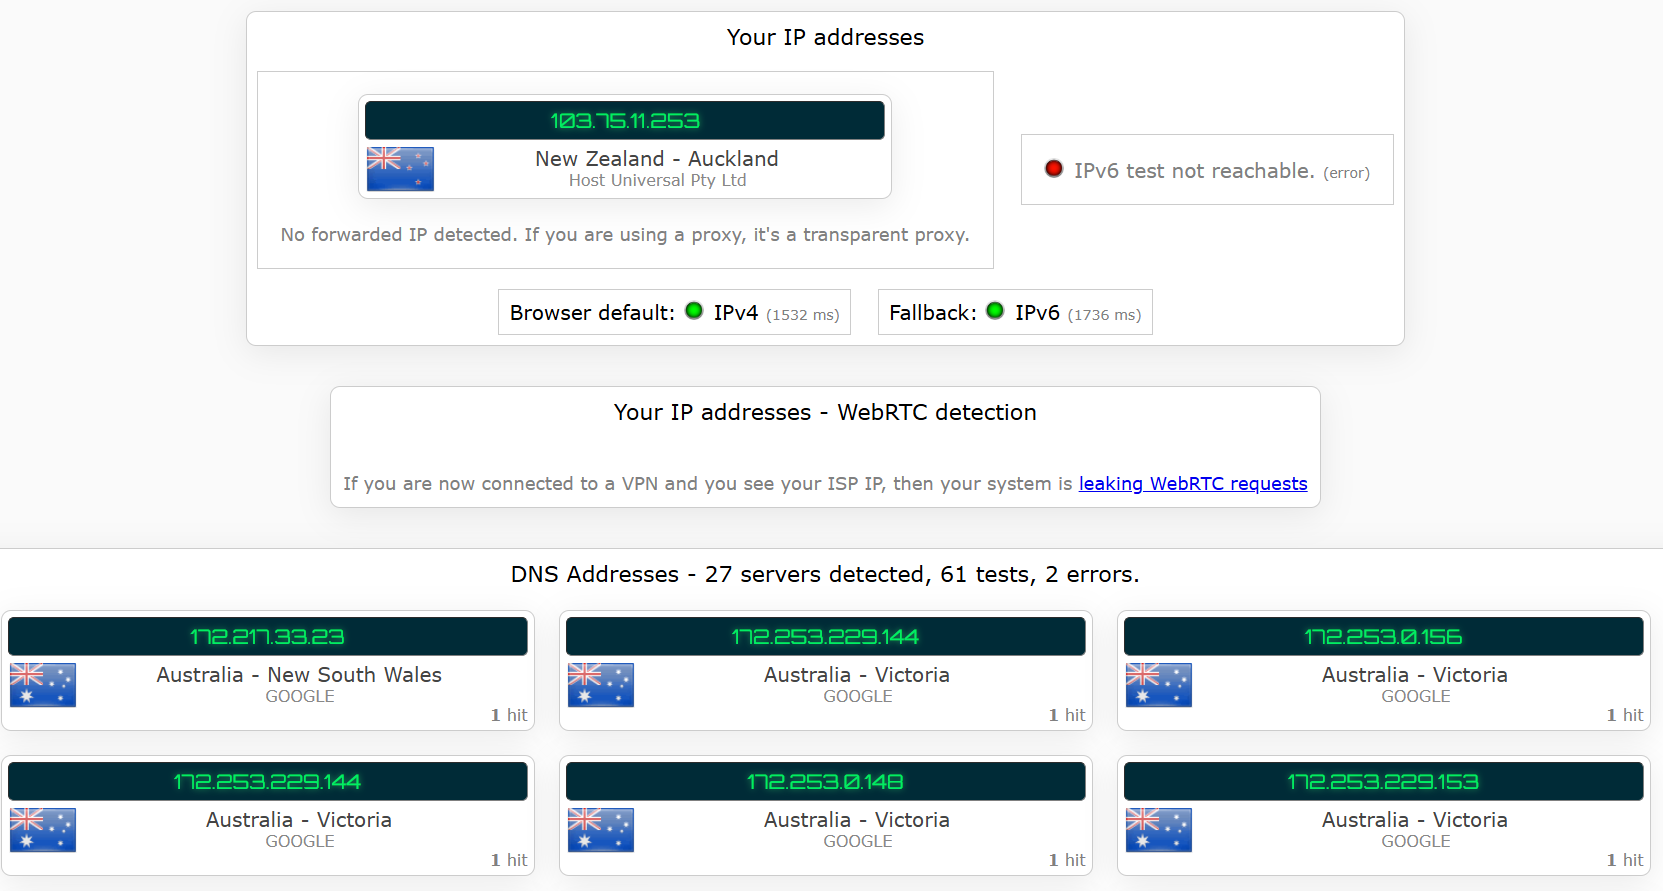Click Australia flag beside 172.217.33.23
1663x891 pixels.
tap(43, 685)
